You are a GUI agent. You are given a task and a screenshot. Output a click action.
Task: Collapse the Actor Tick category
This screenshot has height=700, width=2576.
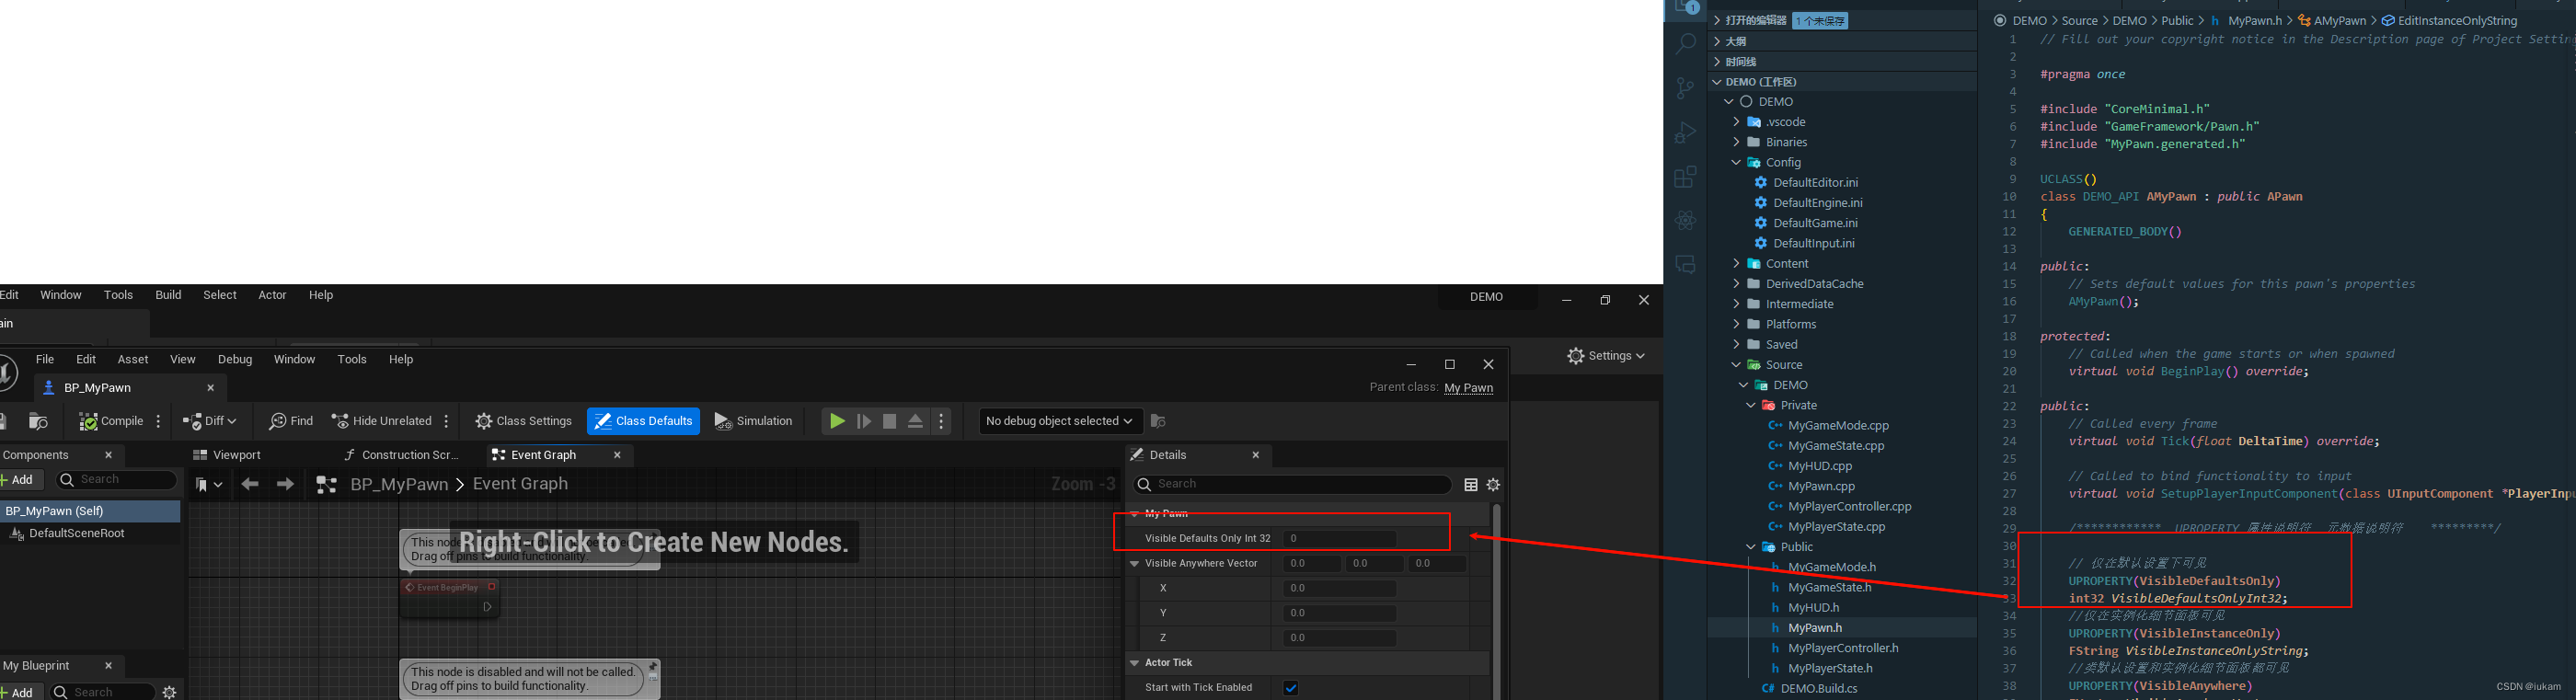tap(1135, 663)
